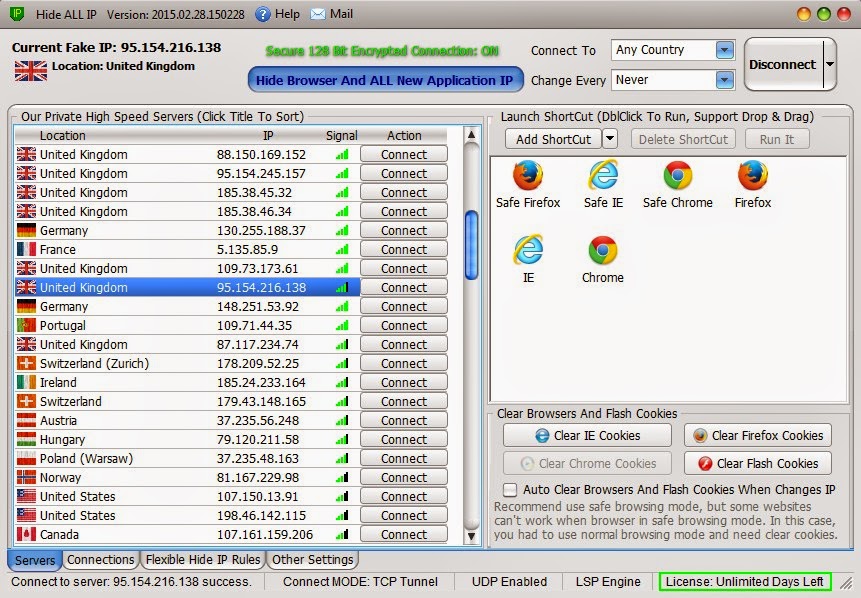The width and height of the screenshot is (861, 598).
Task: Click Clear Flash Cookies button
Action: [758, 463]
